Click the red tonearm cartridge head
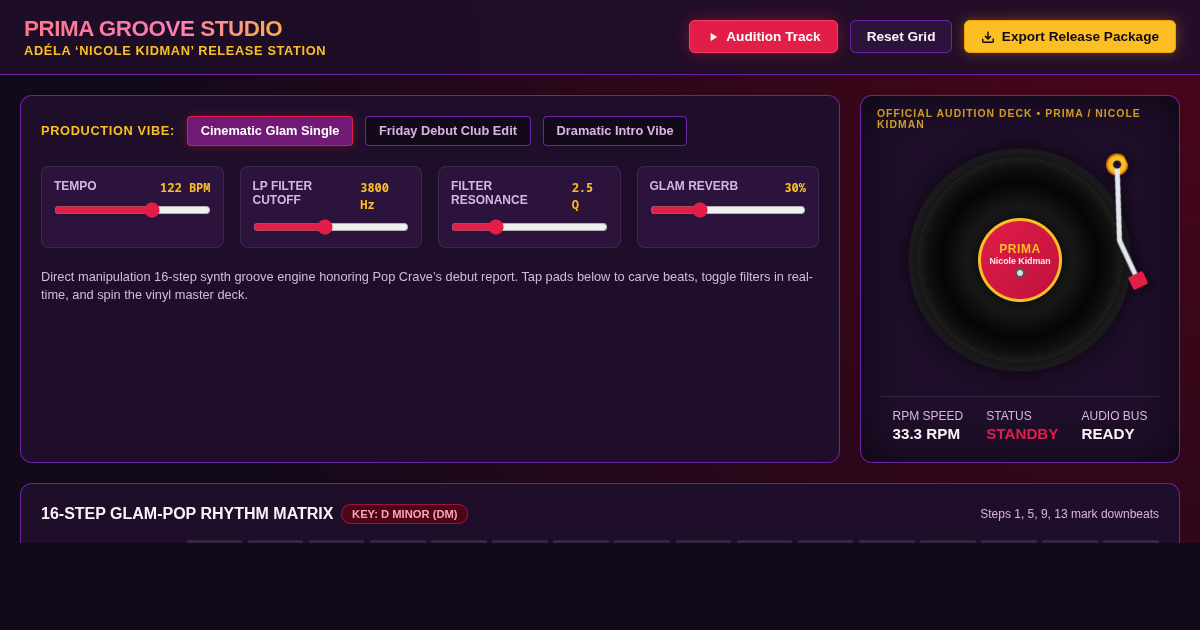The width and height of the screenshot is (1200, 630). click(x=1138, y=280)
